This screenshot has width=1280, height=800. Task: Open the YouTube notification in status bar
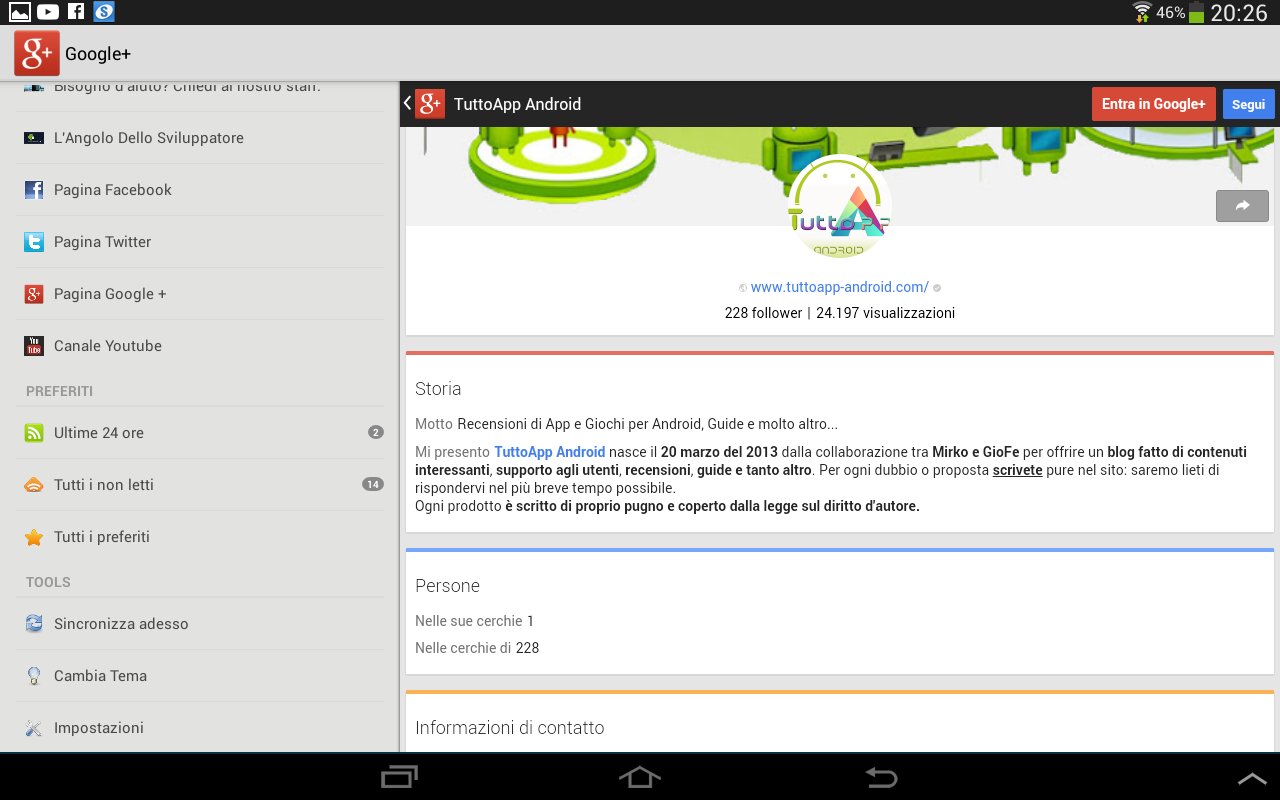click(48, 12)
